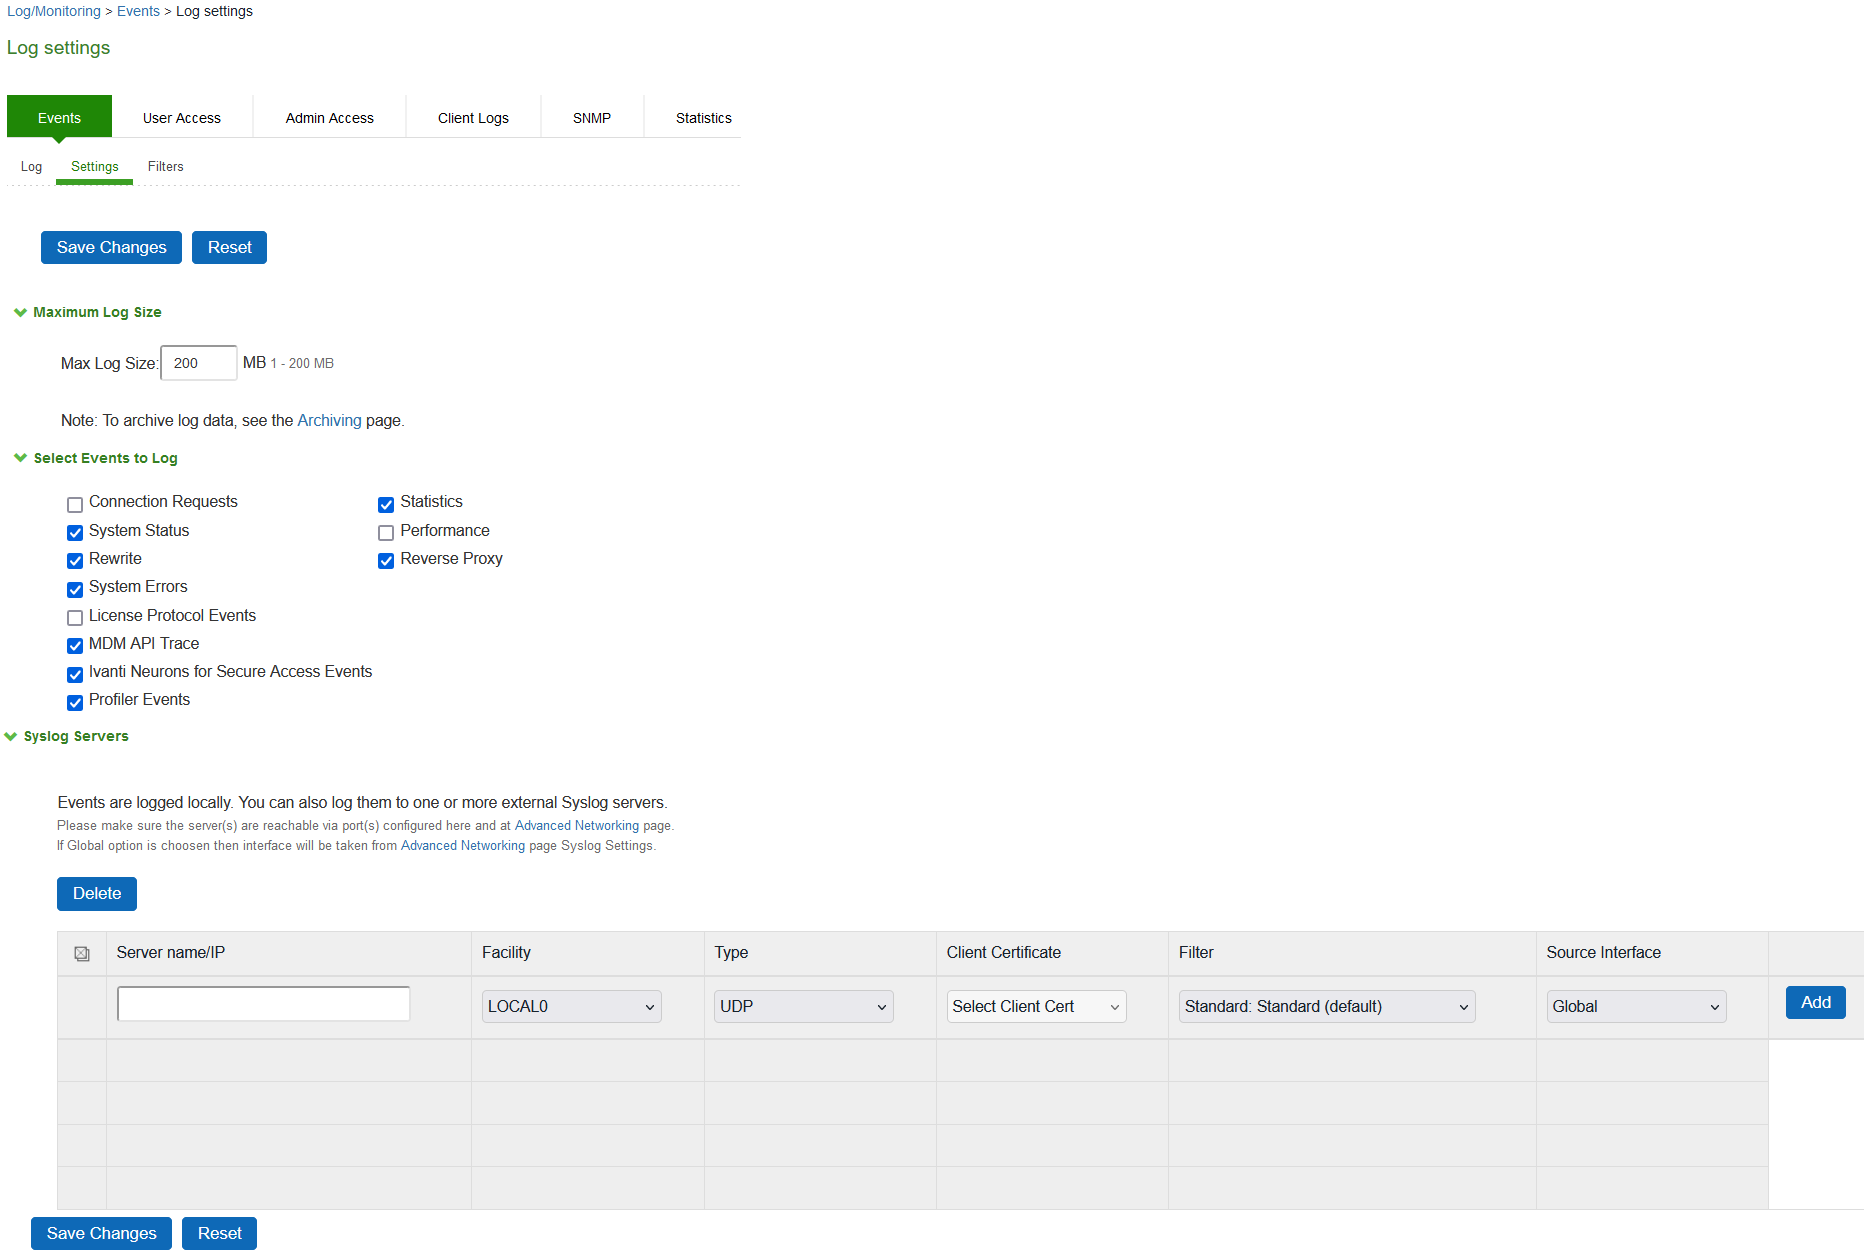1870x1259 pixels.
Task: Check "License Protocol Events"
Action: pos(75,617)
